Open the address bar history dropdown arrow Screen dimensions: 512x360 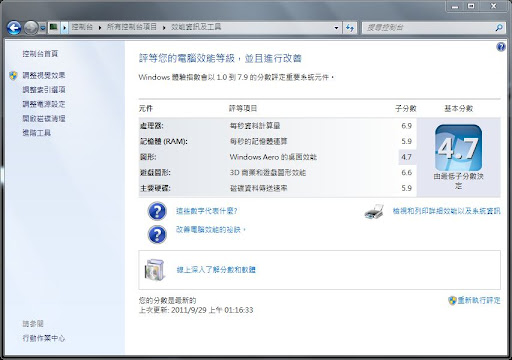point(336,28)
